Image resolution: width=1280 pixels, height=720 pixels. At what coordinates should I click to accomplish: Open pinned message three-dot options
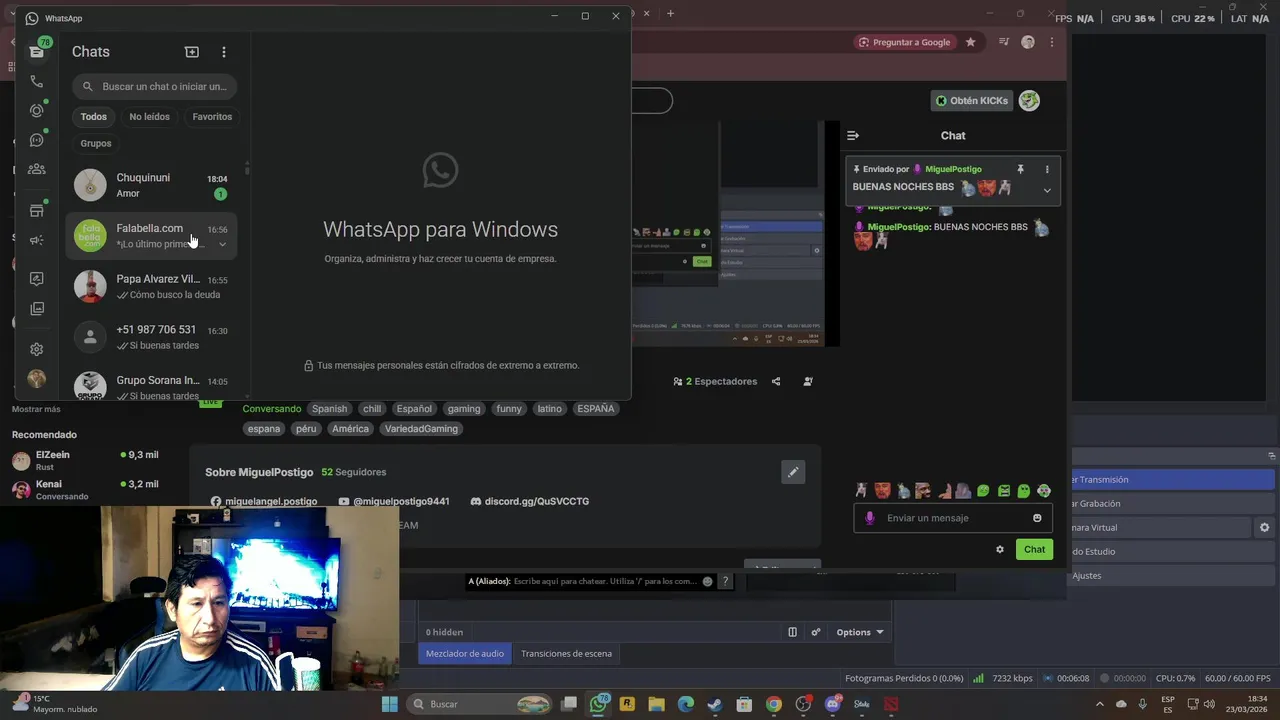pos(1047,169)
